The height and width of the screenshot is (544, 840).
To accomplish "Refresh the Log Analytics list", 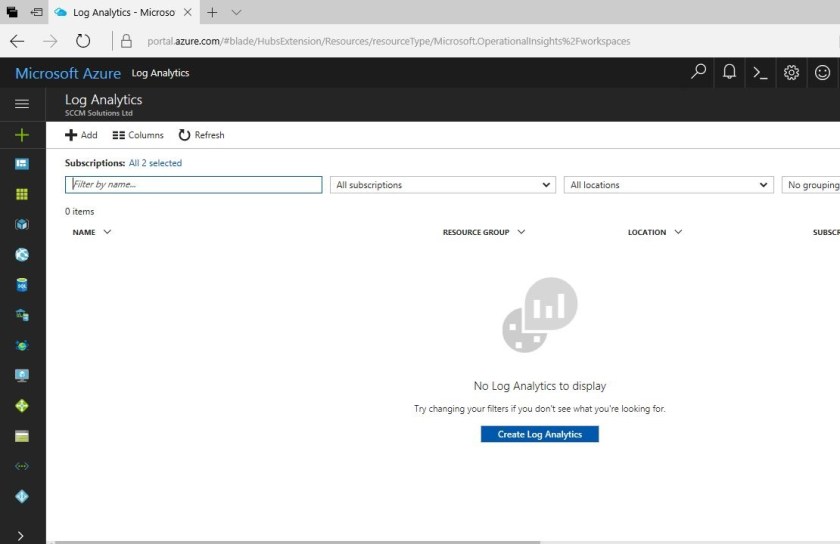I will click(201, 135).
